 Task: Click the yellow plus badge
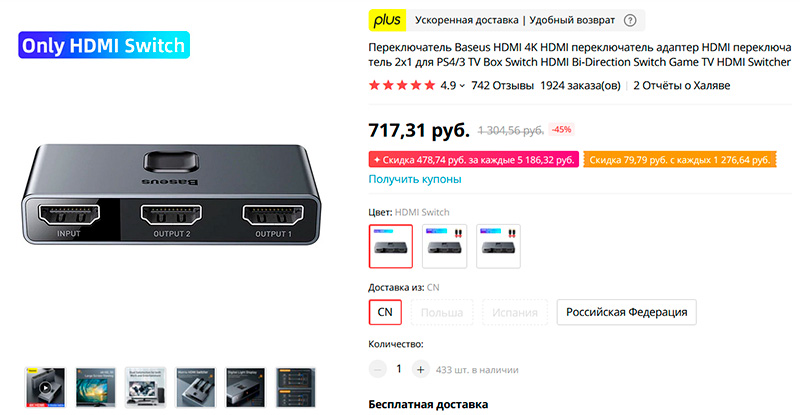click(x=387, y=20)
